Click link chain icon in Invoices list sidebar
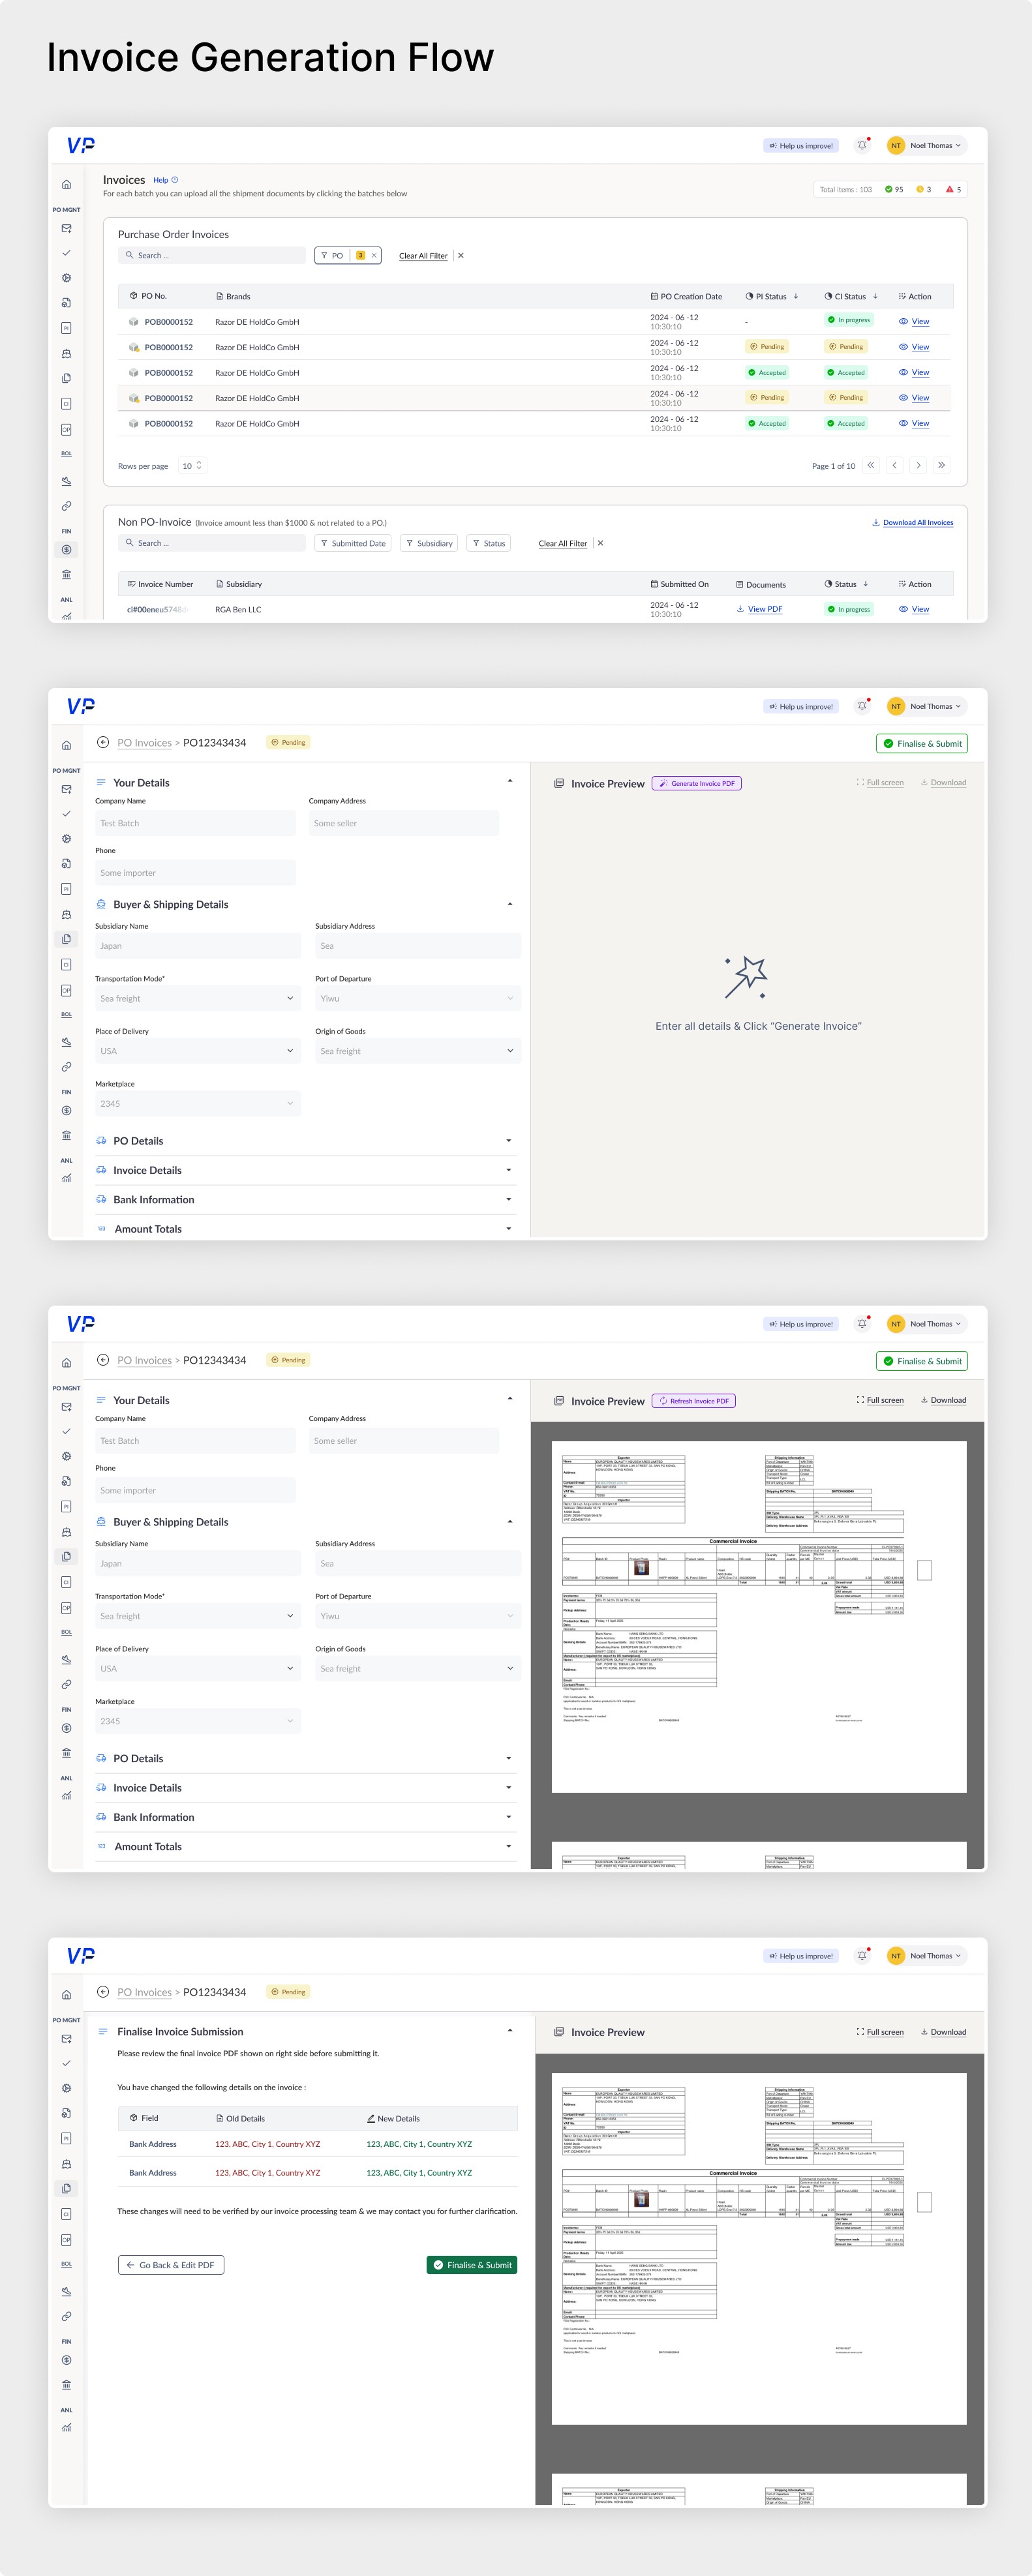This screenshot has height=2576, width=1032. tap(66, 506)
